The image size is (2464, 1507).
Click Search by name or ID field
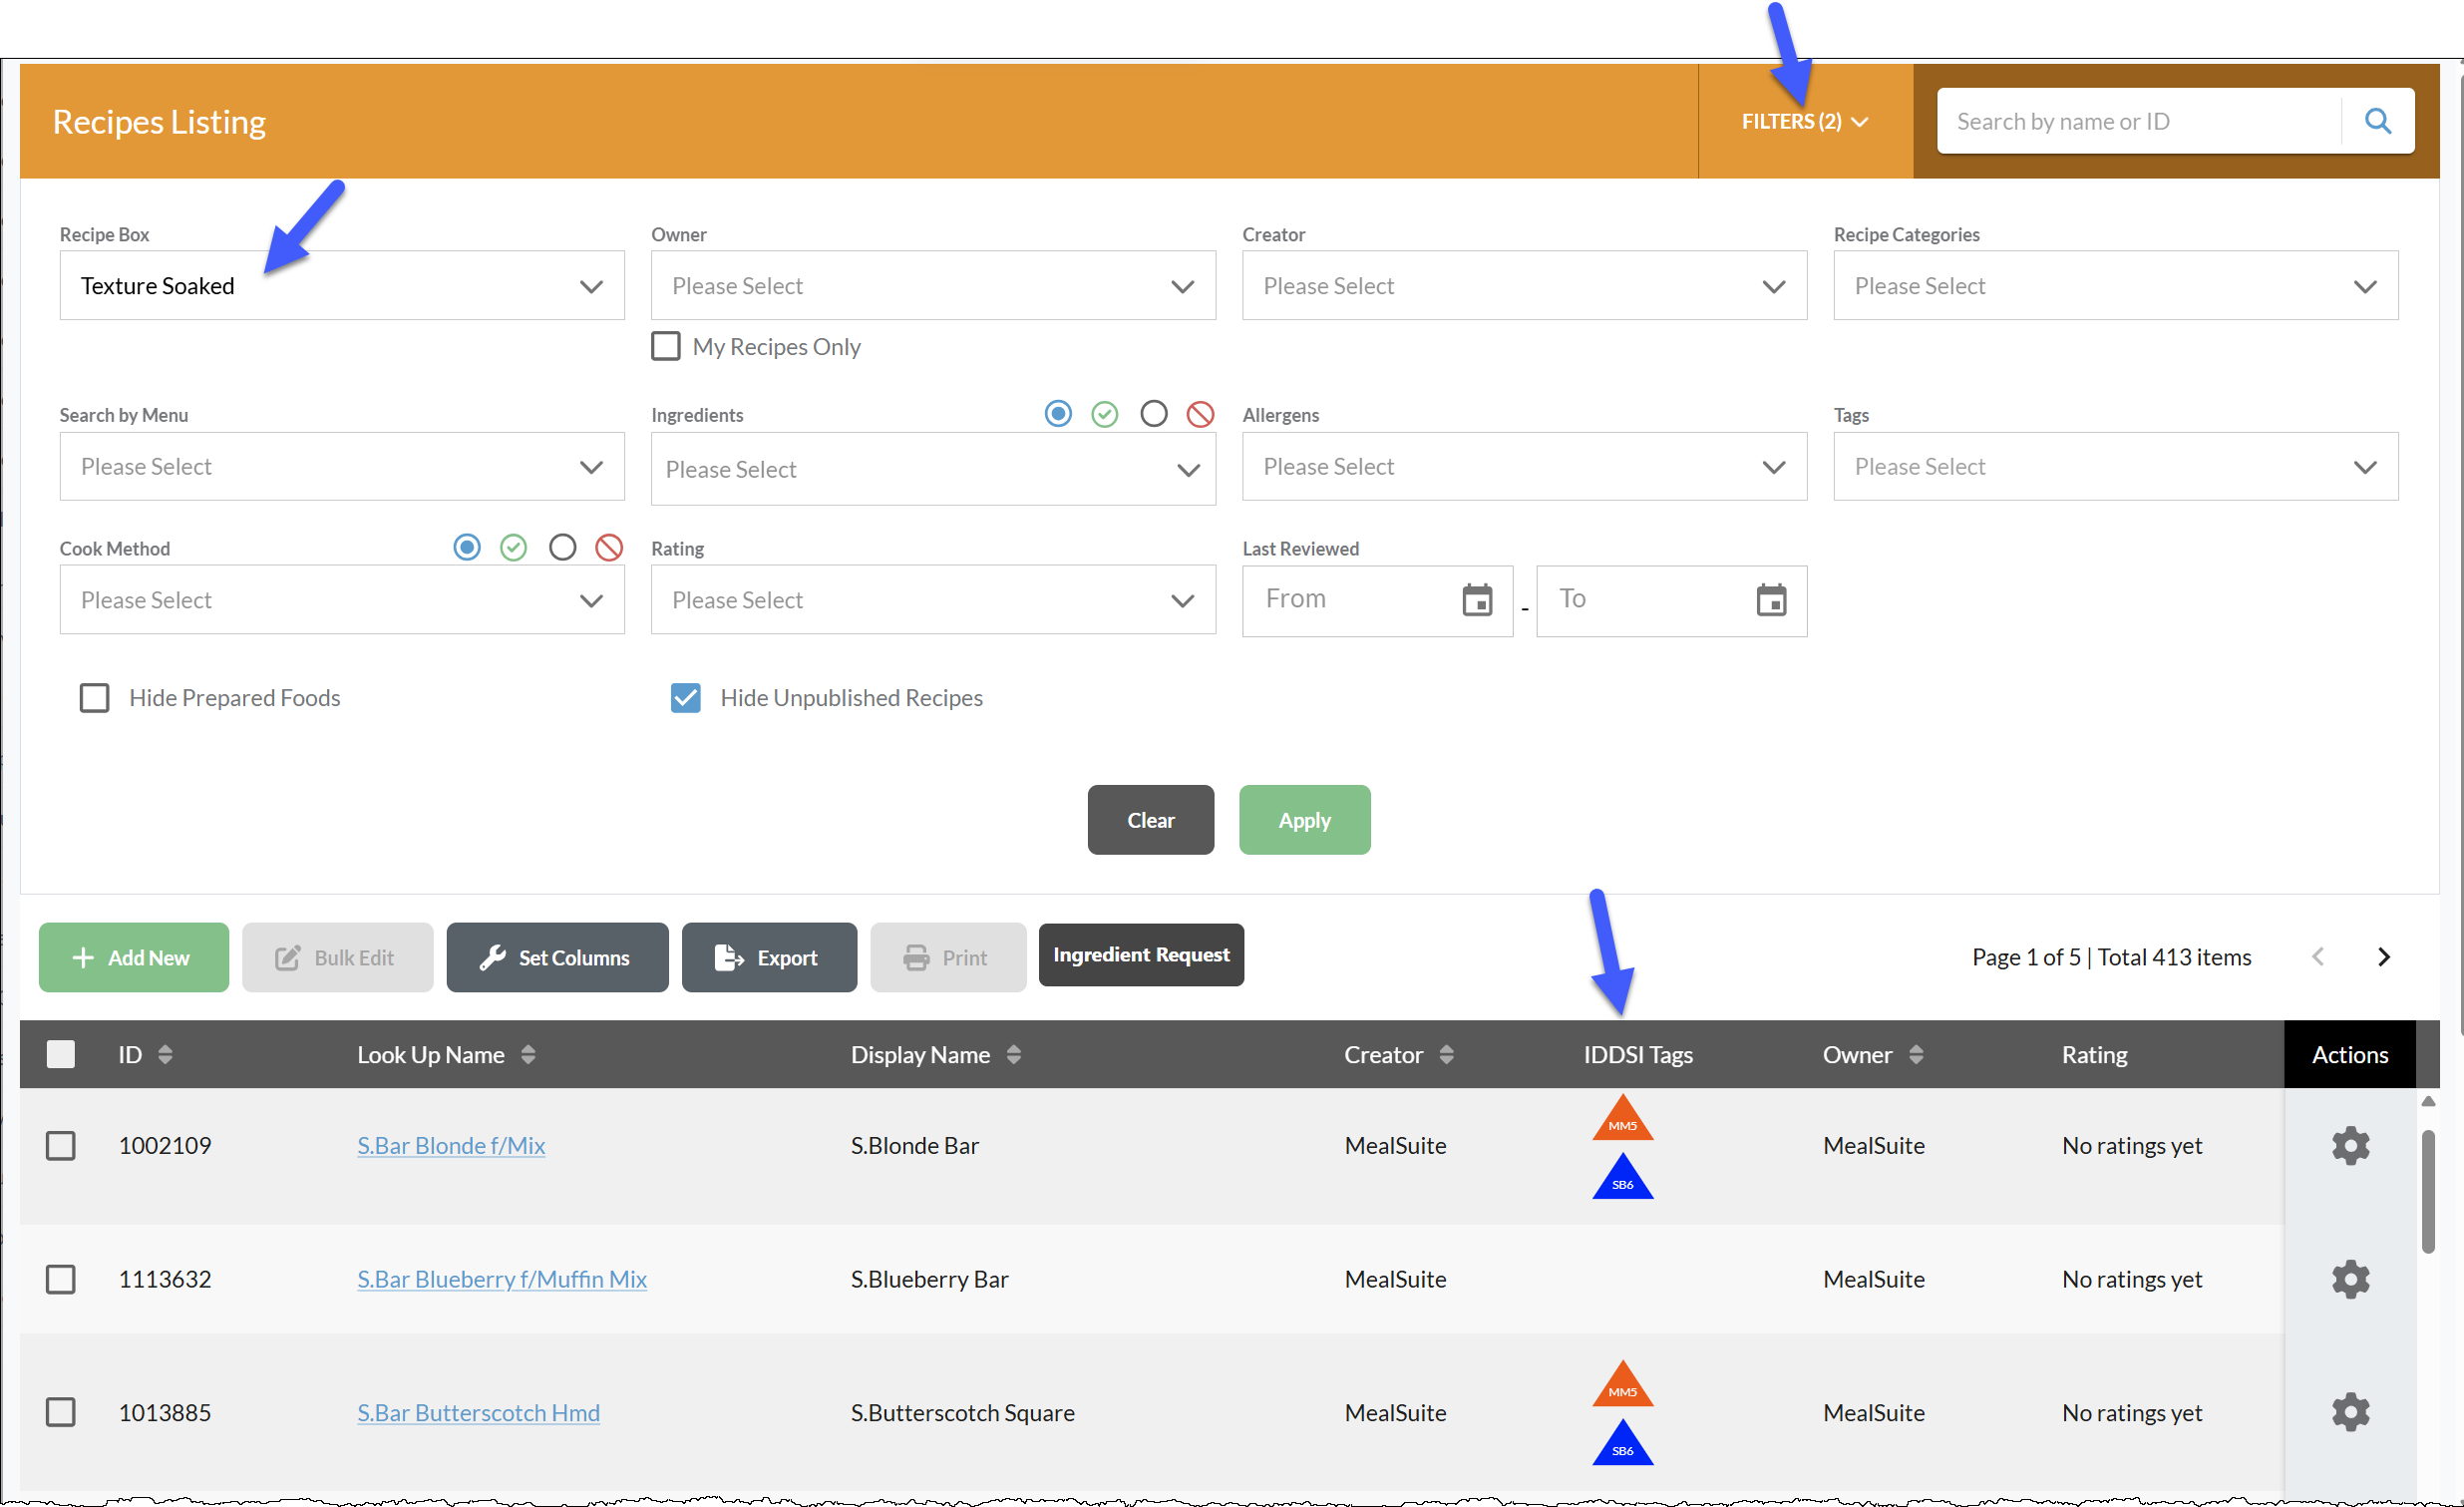tap(2138, 121)
